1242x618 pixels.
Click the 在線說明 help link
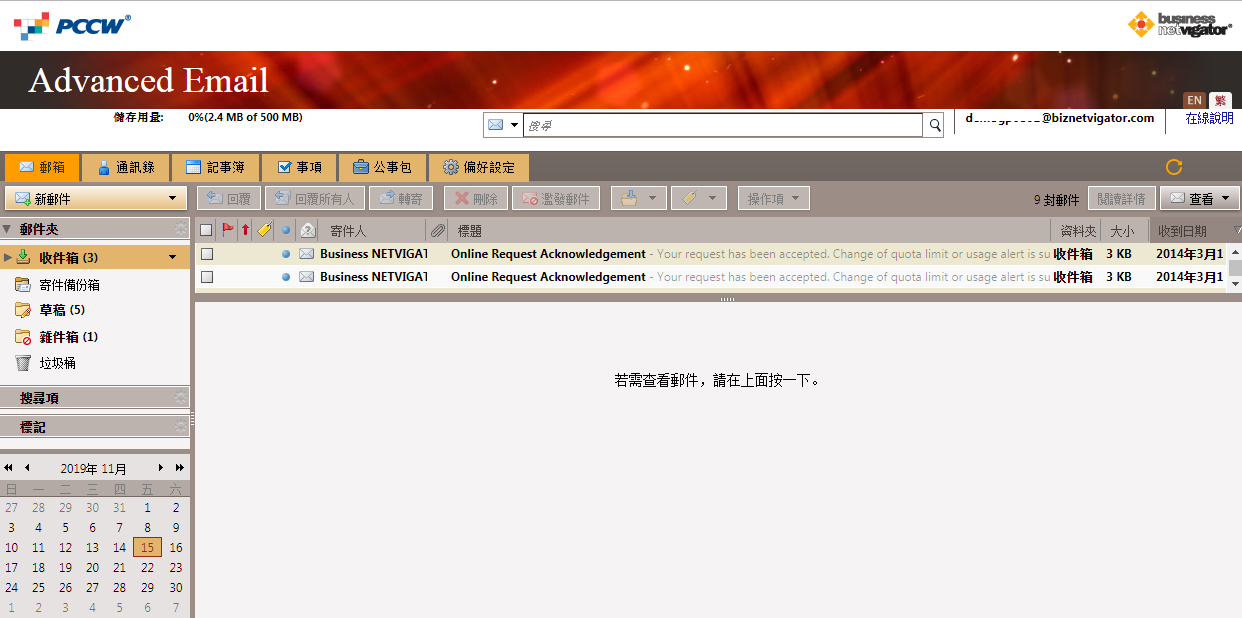tap(1208, 117)
